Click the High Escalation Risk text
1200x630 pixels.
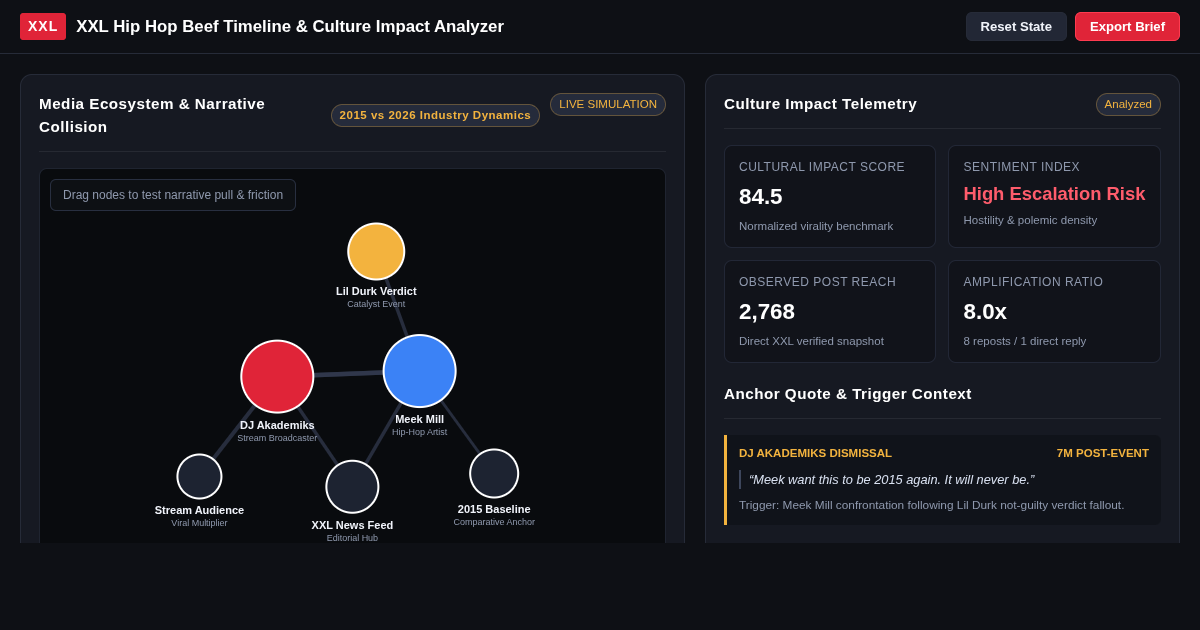point(1054,194)
